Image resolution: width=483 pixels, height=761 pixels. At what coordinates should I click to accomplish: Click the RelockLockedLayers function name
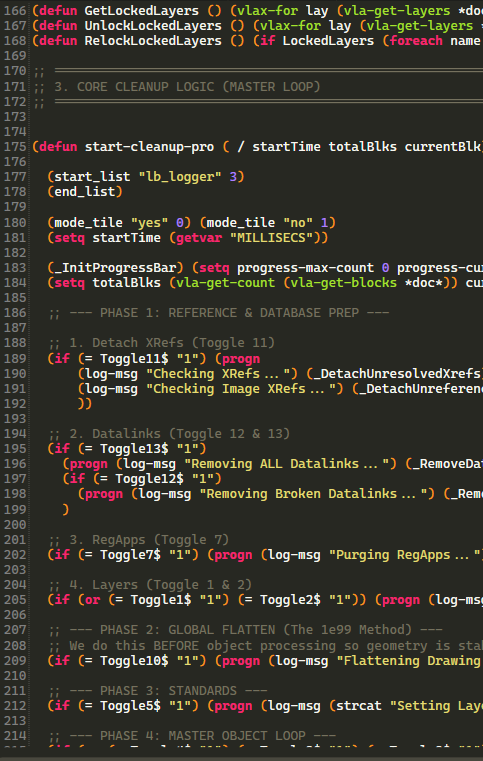coord(153,41)
